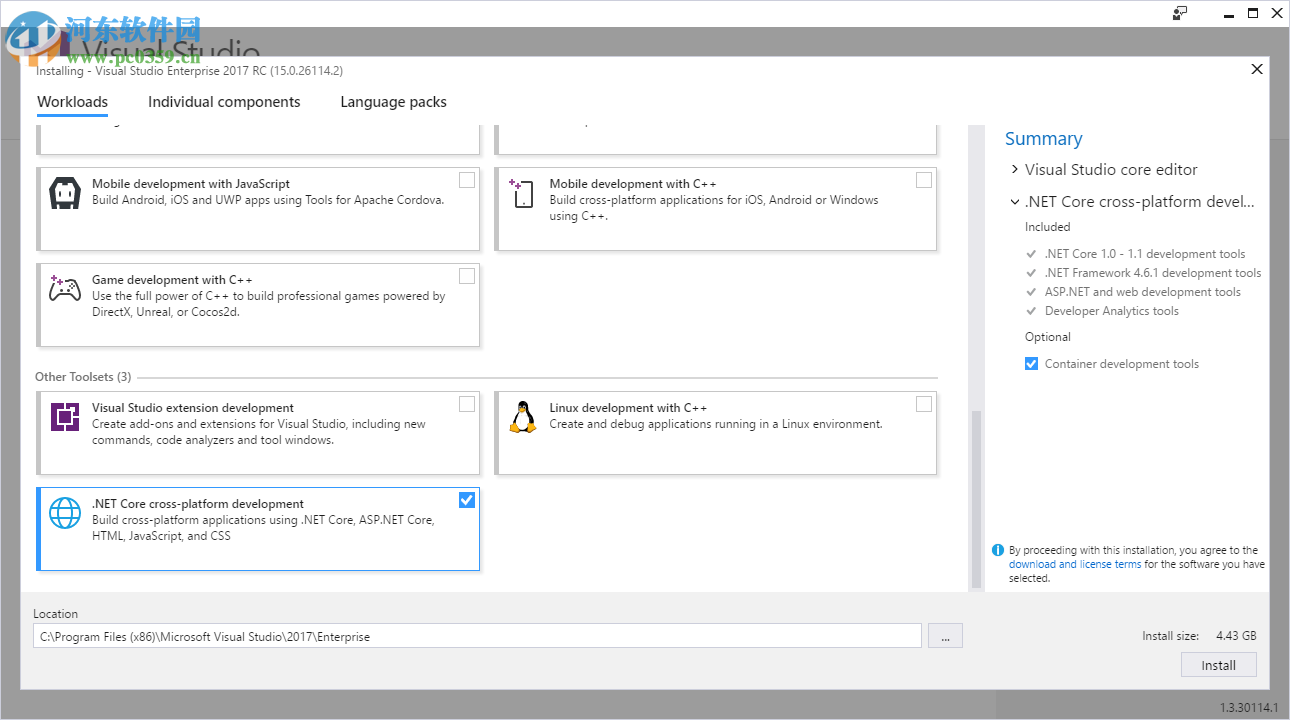Open the Language packs tab

[x=393, y=102]
